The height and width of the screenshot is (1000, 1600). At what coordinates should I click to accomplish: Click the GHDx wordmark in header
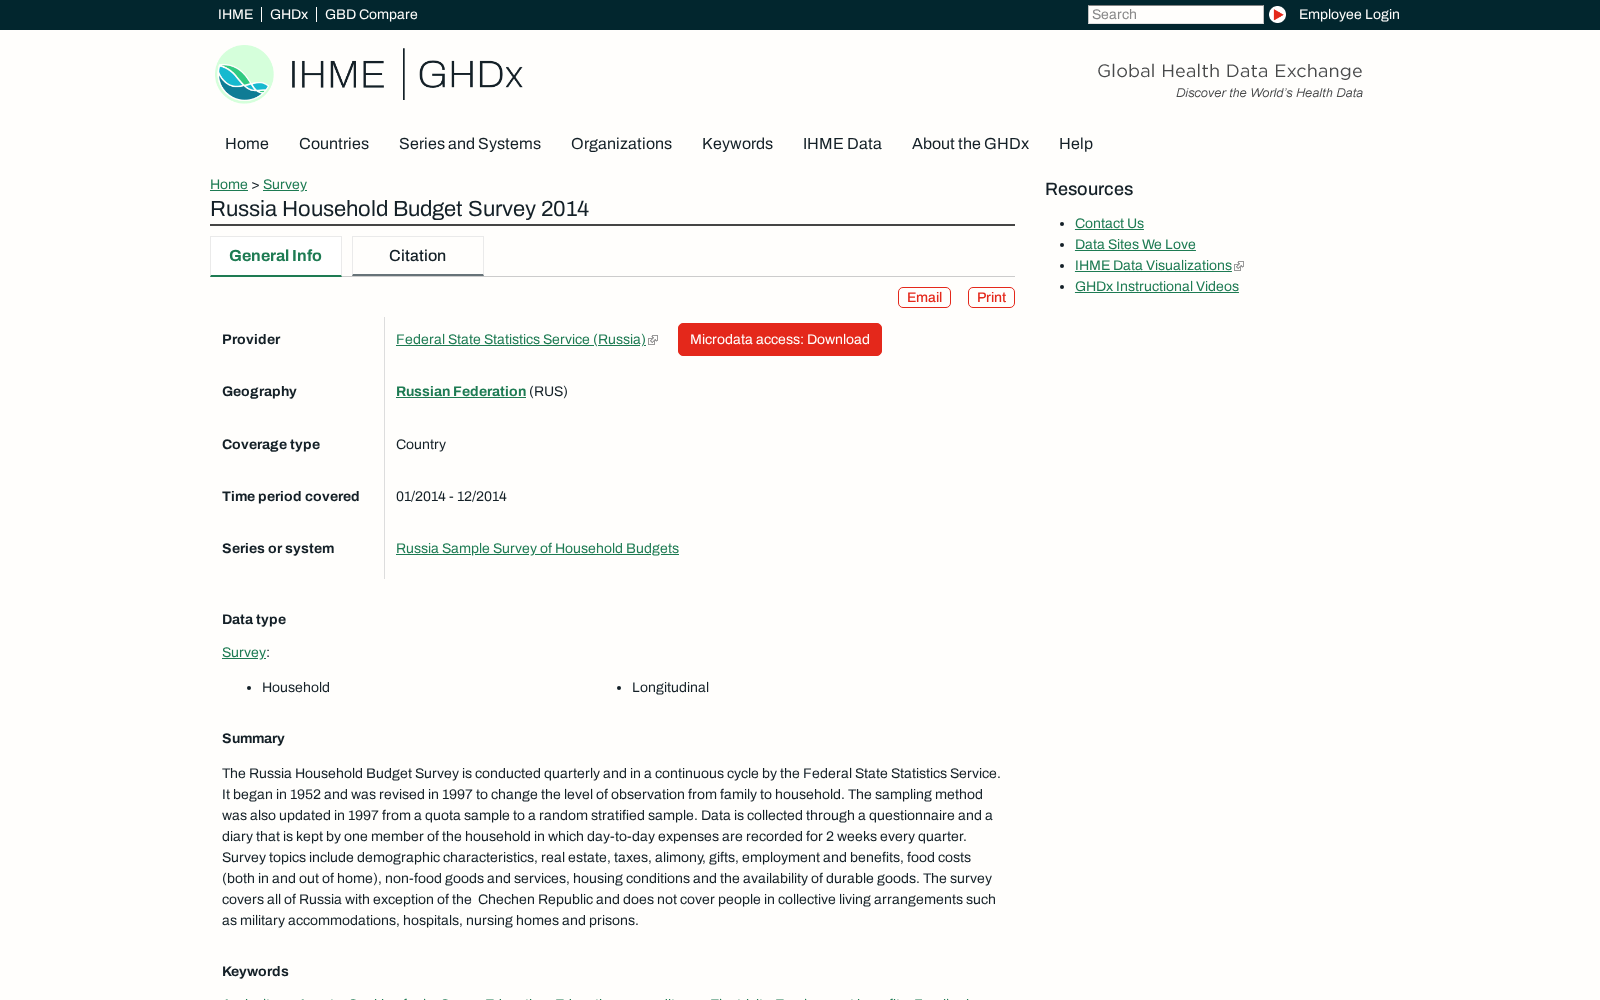click(x=470, y=75)
